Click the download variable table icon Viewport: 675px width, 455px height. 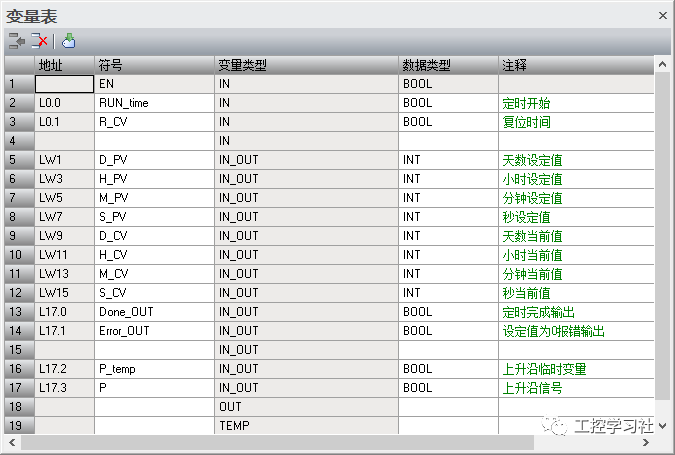[68, 41]
